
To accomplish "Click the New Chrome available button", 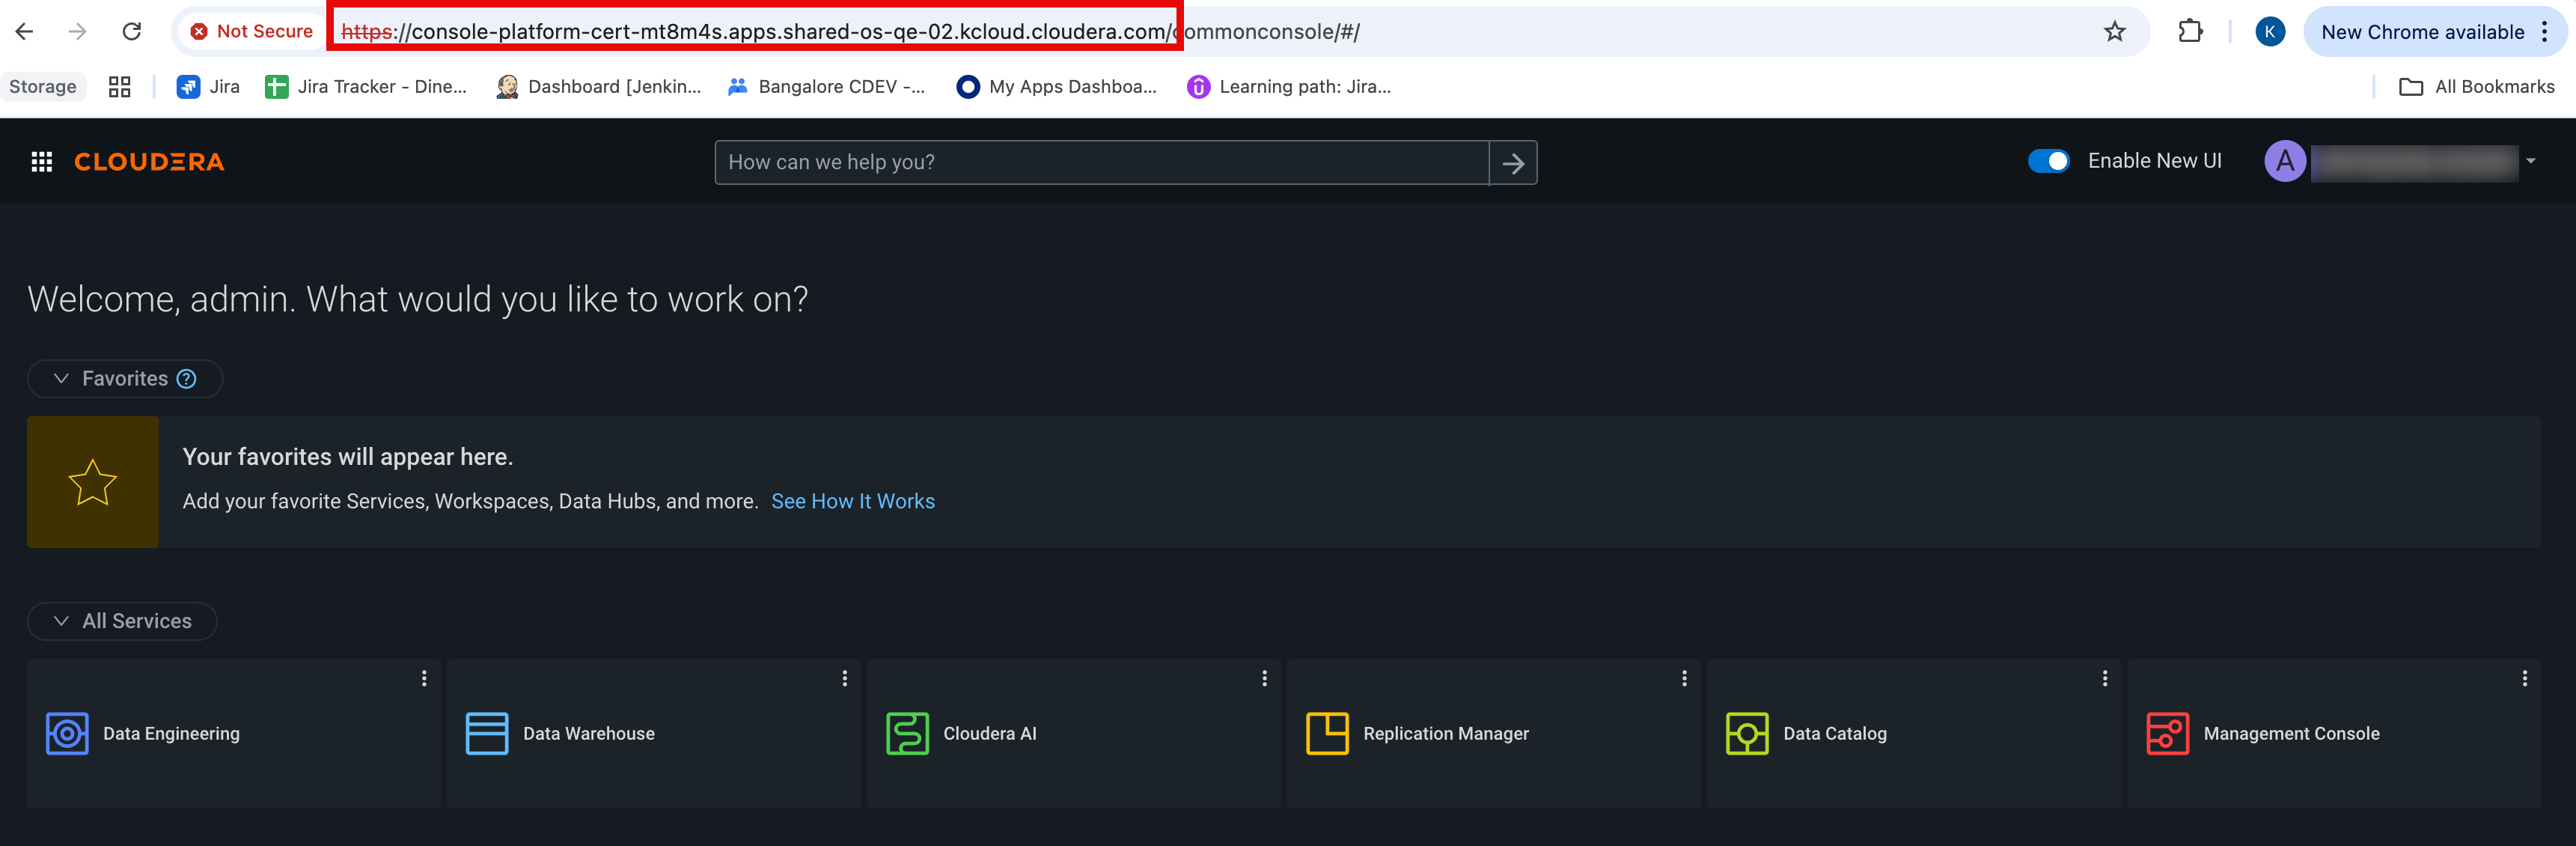I will (2422, 32).
